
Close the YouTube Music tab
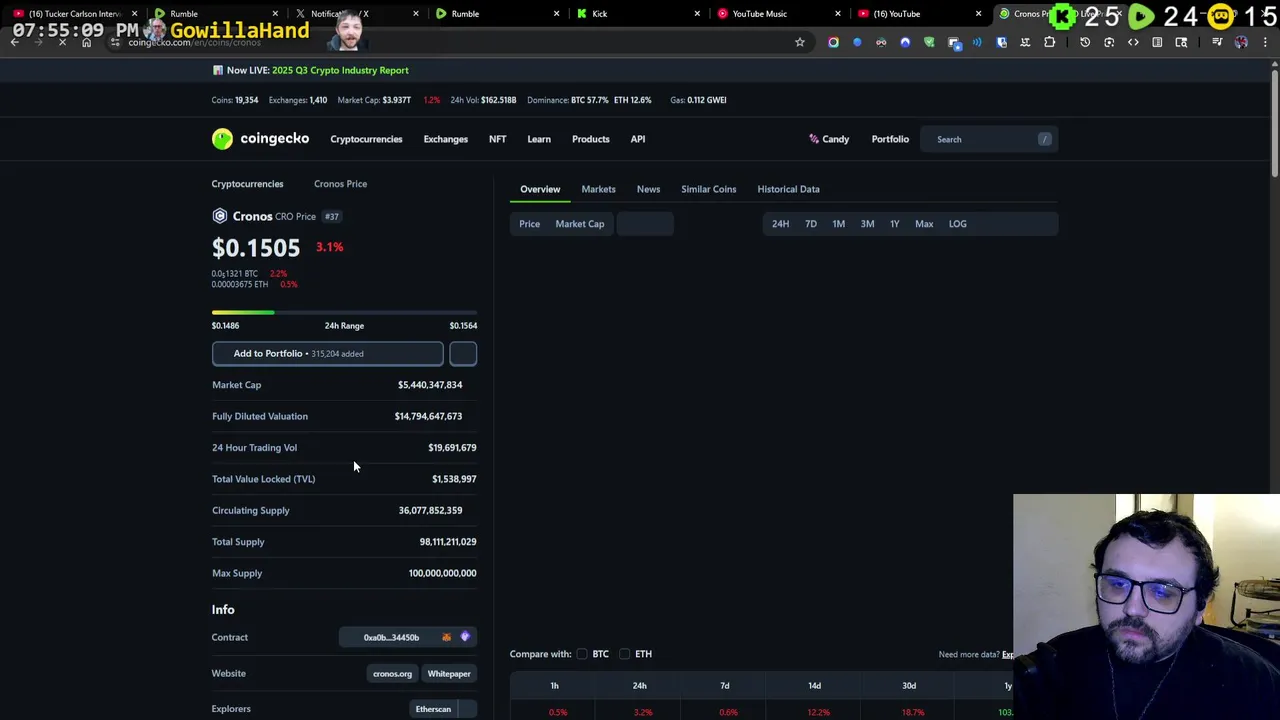click(839, 14)
